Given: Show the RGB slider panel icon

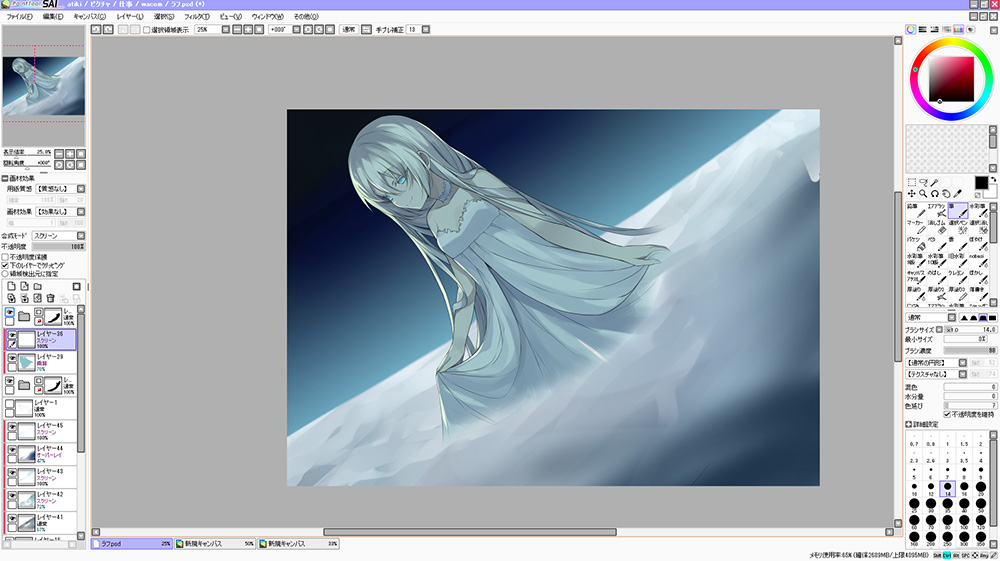Looking at the screenshot, I should point(922,29).
